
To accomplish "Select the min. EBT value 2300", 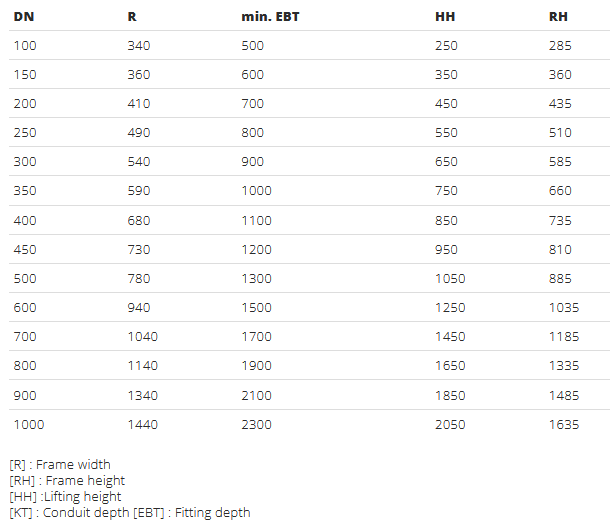I will pos(258,425).
